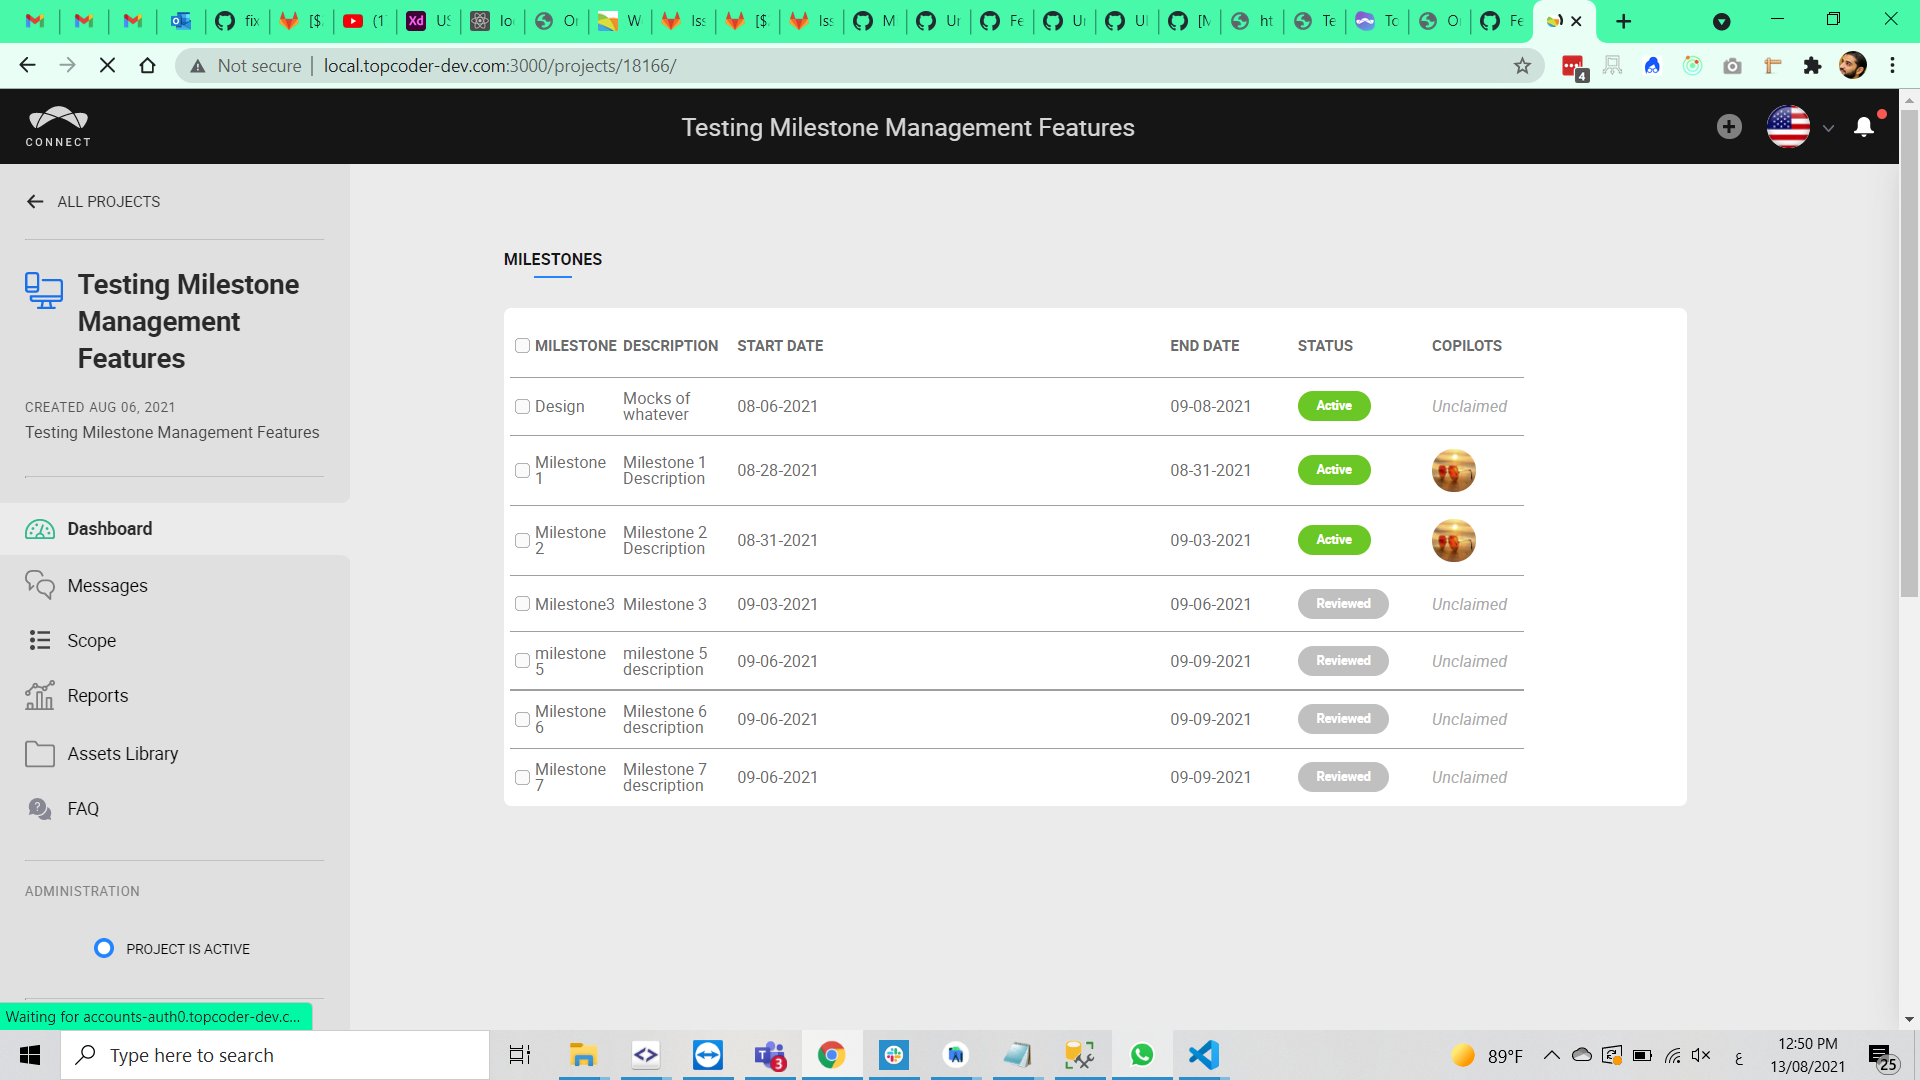Select the Design milestone checkbox

(522, 407)
